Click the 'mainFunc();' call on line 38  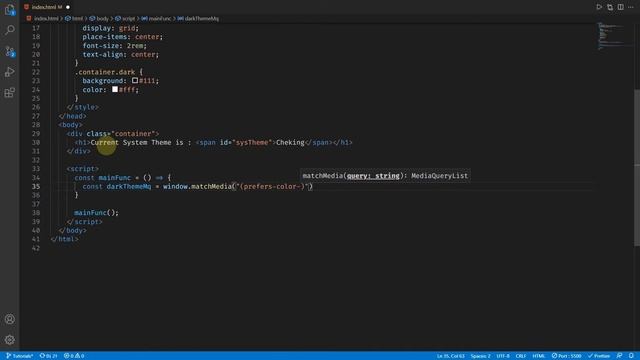tap(96, 213)
